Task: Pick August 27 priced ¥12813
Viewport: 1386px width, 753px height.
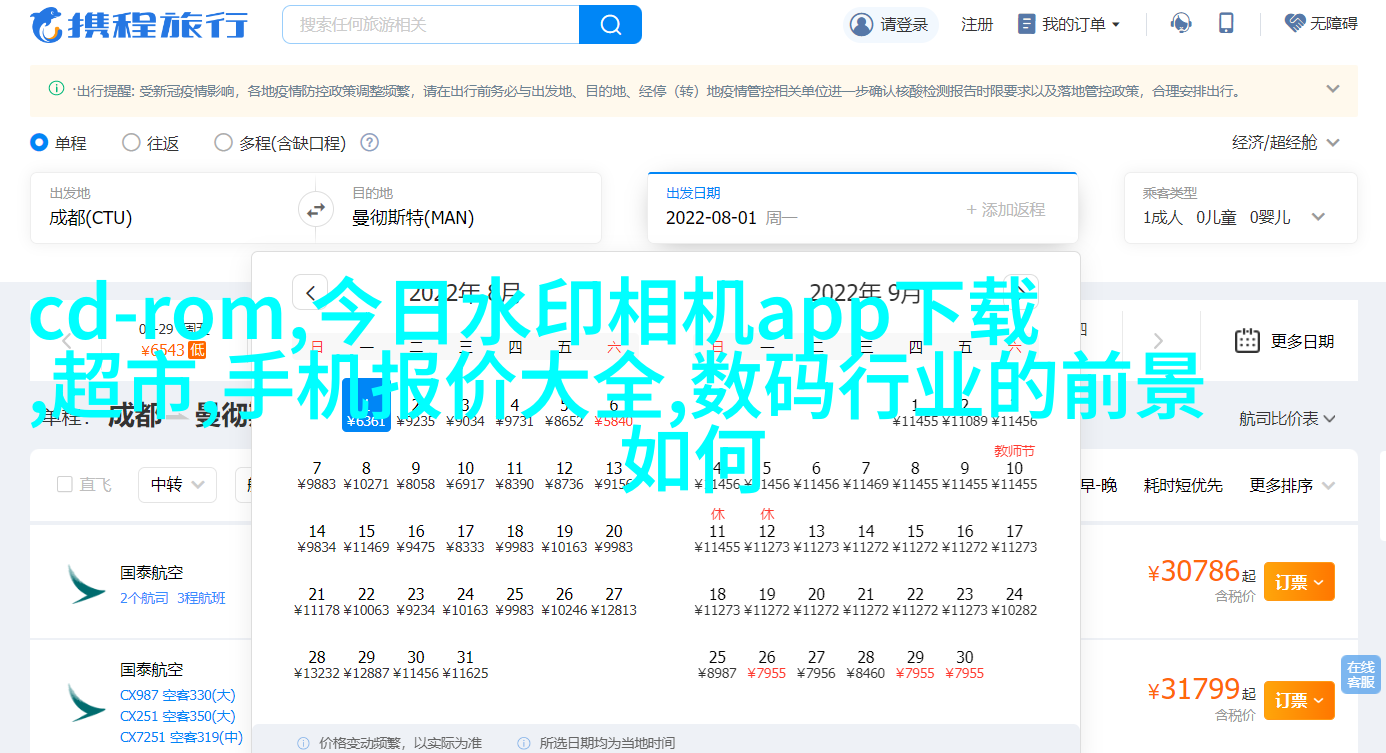Action: coord(614,601)
